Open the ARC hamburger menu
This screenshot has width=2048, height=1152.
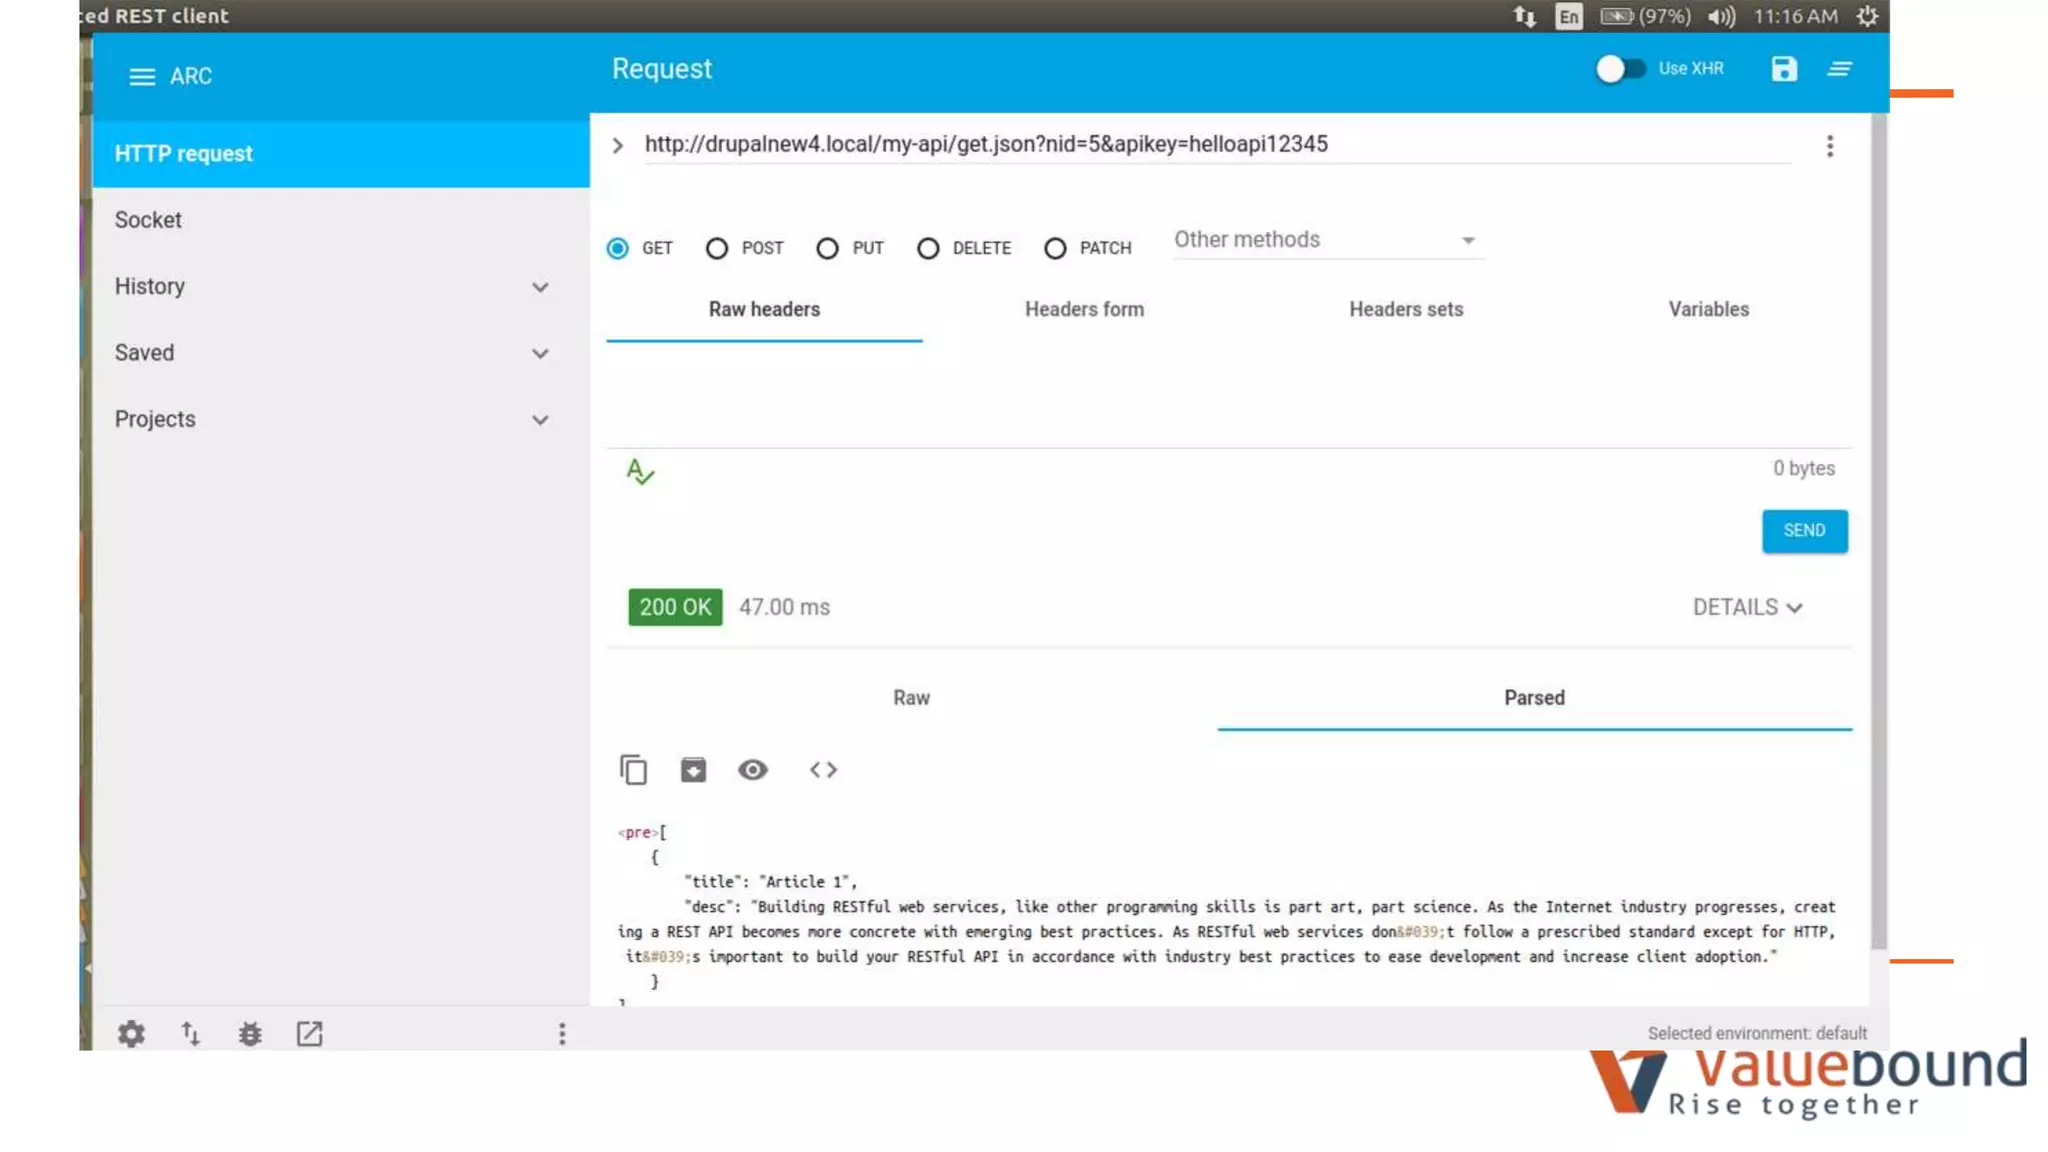point(142,77)
